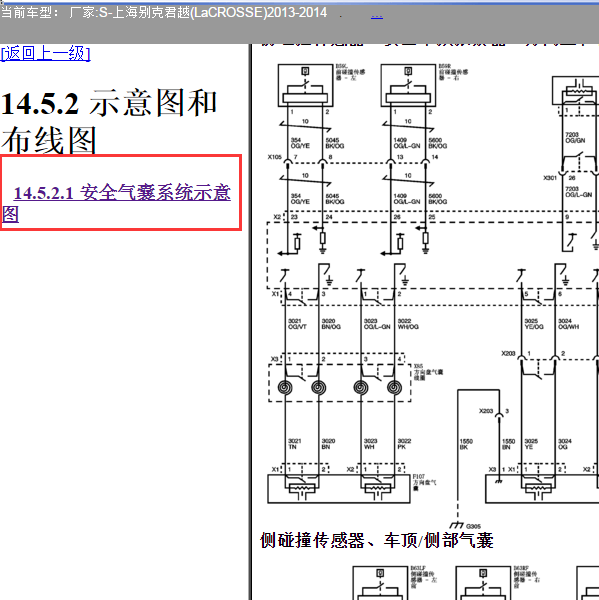The height and width of the screenshot is (600, 599).
Task: Click the 侧碰撞传感器、车顶/侧部气囊 diagram heading
Action: (x=377, y=541)
